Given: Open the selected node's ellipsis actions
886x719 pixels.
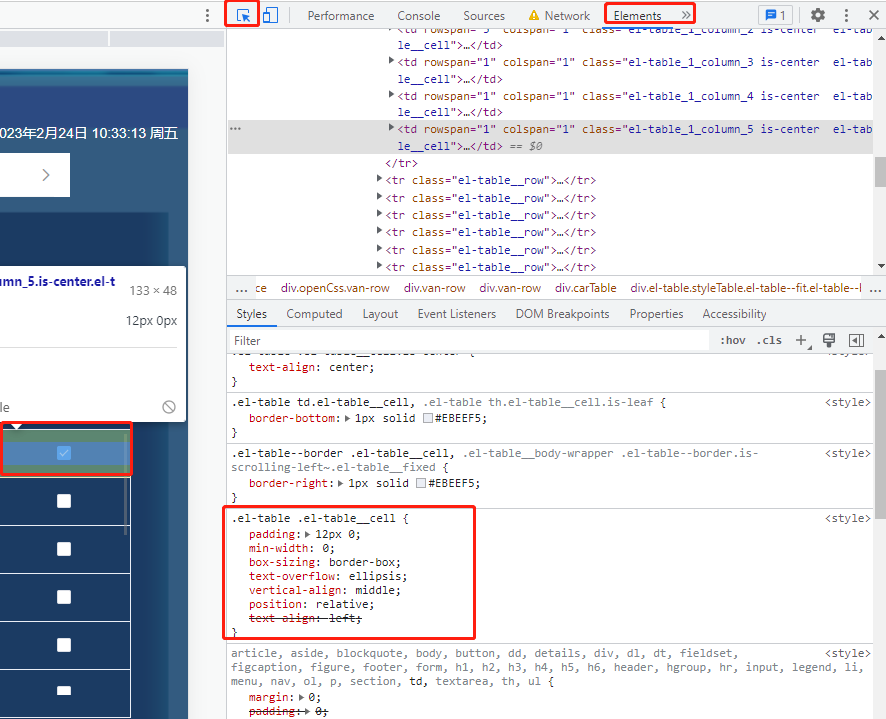Looking at the screenshot, I should (236, 129).
